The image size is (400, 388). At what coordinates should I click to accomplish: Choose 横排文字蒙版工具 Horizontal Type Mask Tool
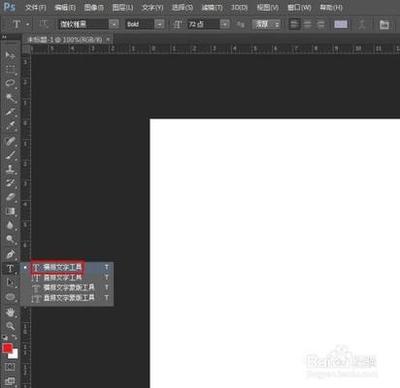tap(67, 287)
